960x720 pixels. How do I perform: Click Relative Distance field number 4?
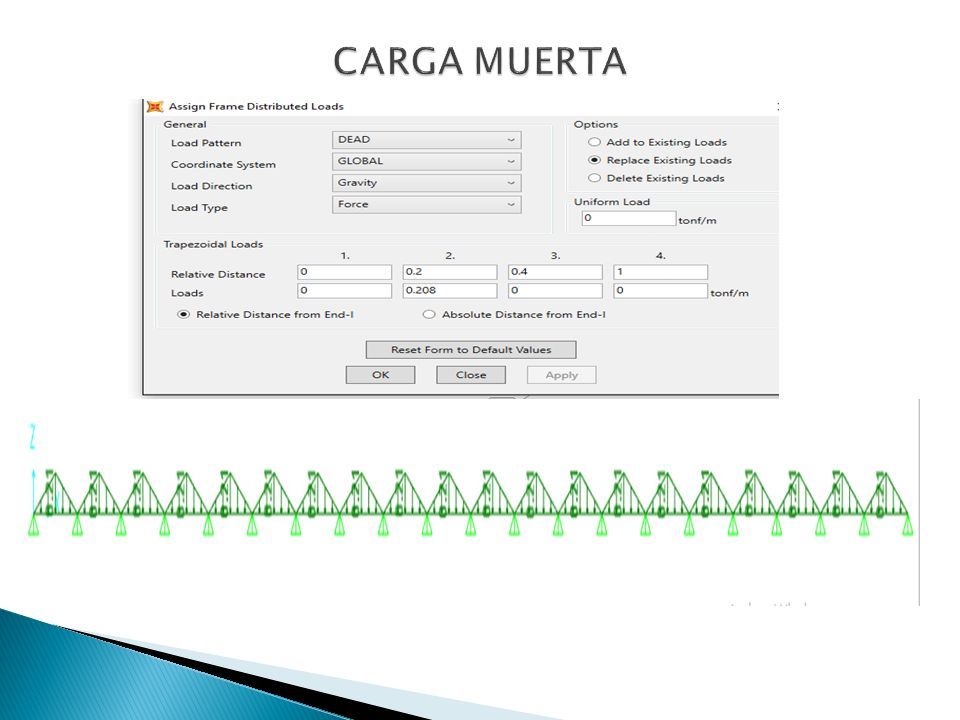pos(661,272)
